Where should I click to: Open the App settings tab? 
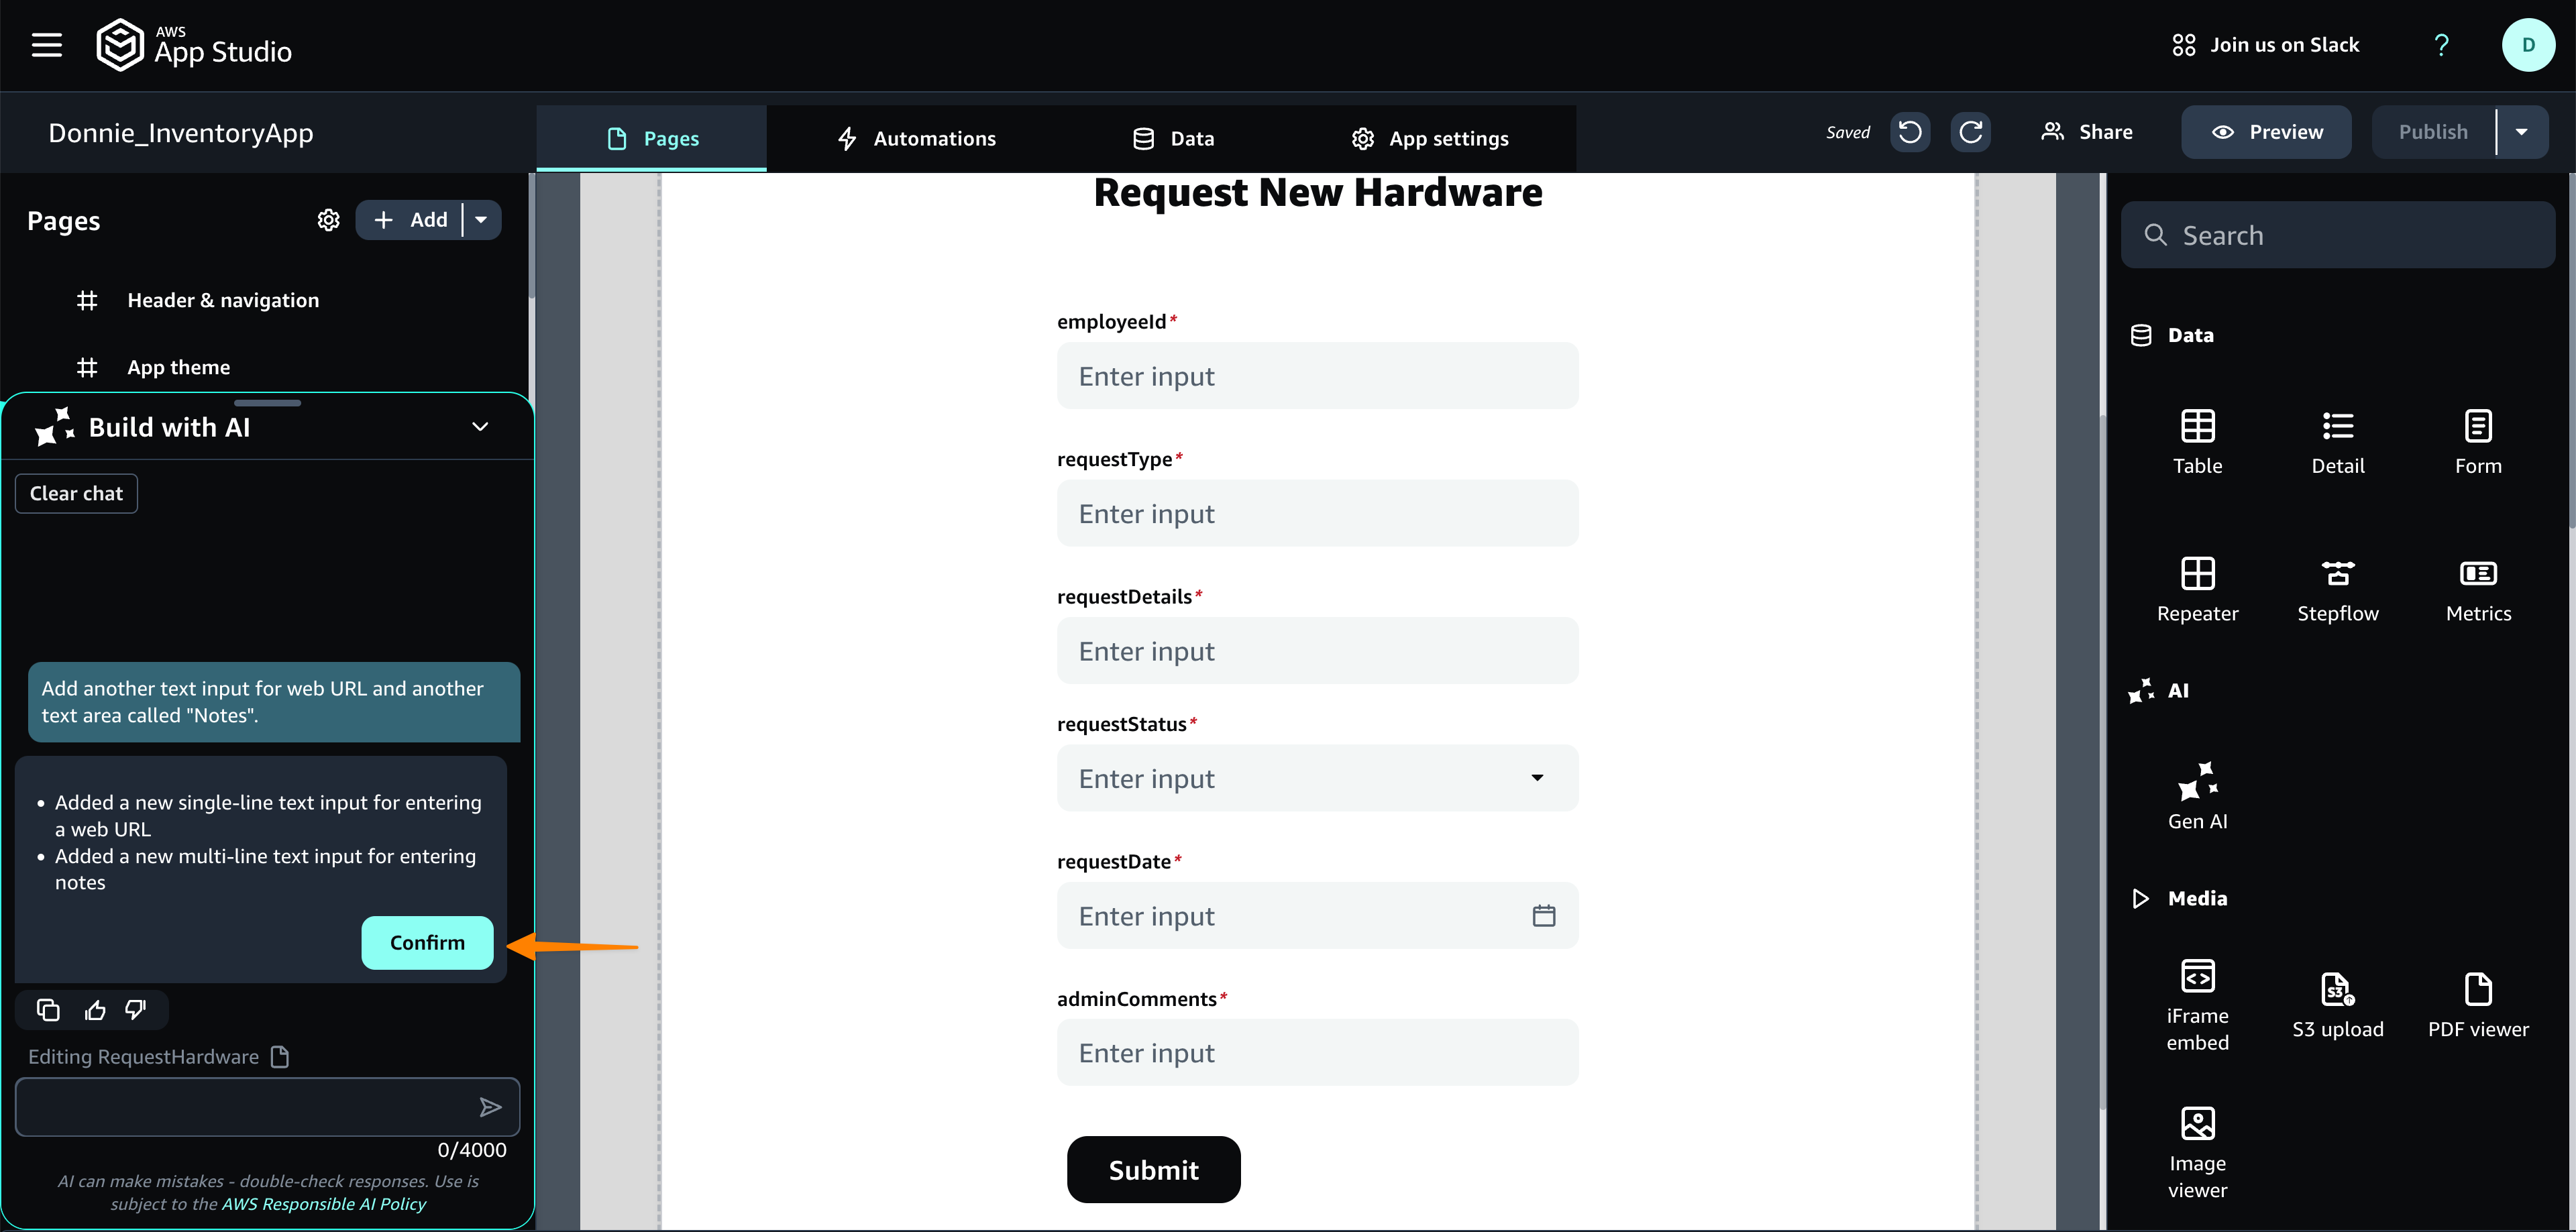point(1429,139)
